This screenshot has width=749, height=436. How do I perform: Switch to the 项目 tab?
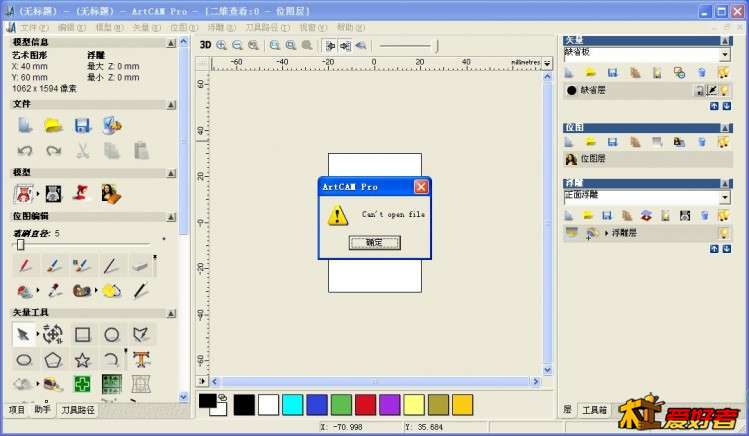point(17,410)
